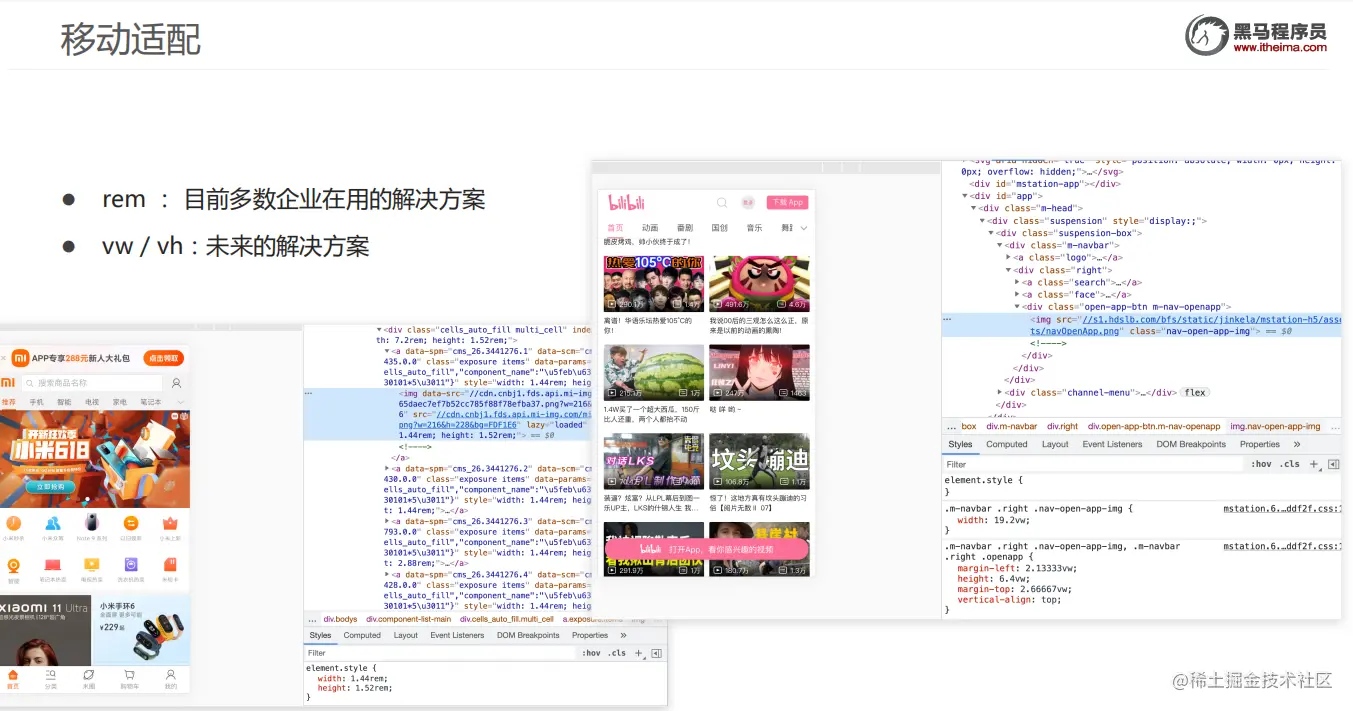Click new style rule plus icon in Xiaomi DevTools

pyautogui.click(x=639, y=653)
